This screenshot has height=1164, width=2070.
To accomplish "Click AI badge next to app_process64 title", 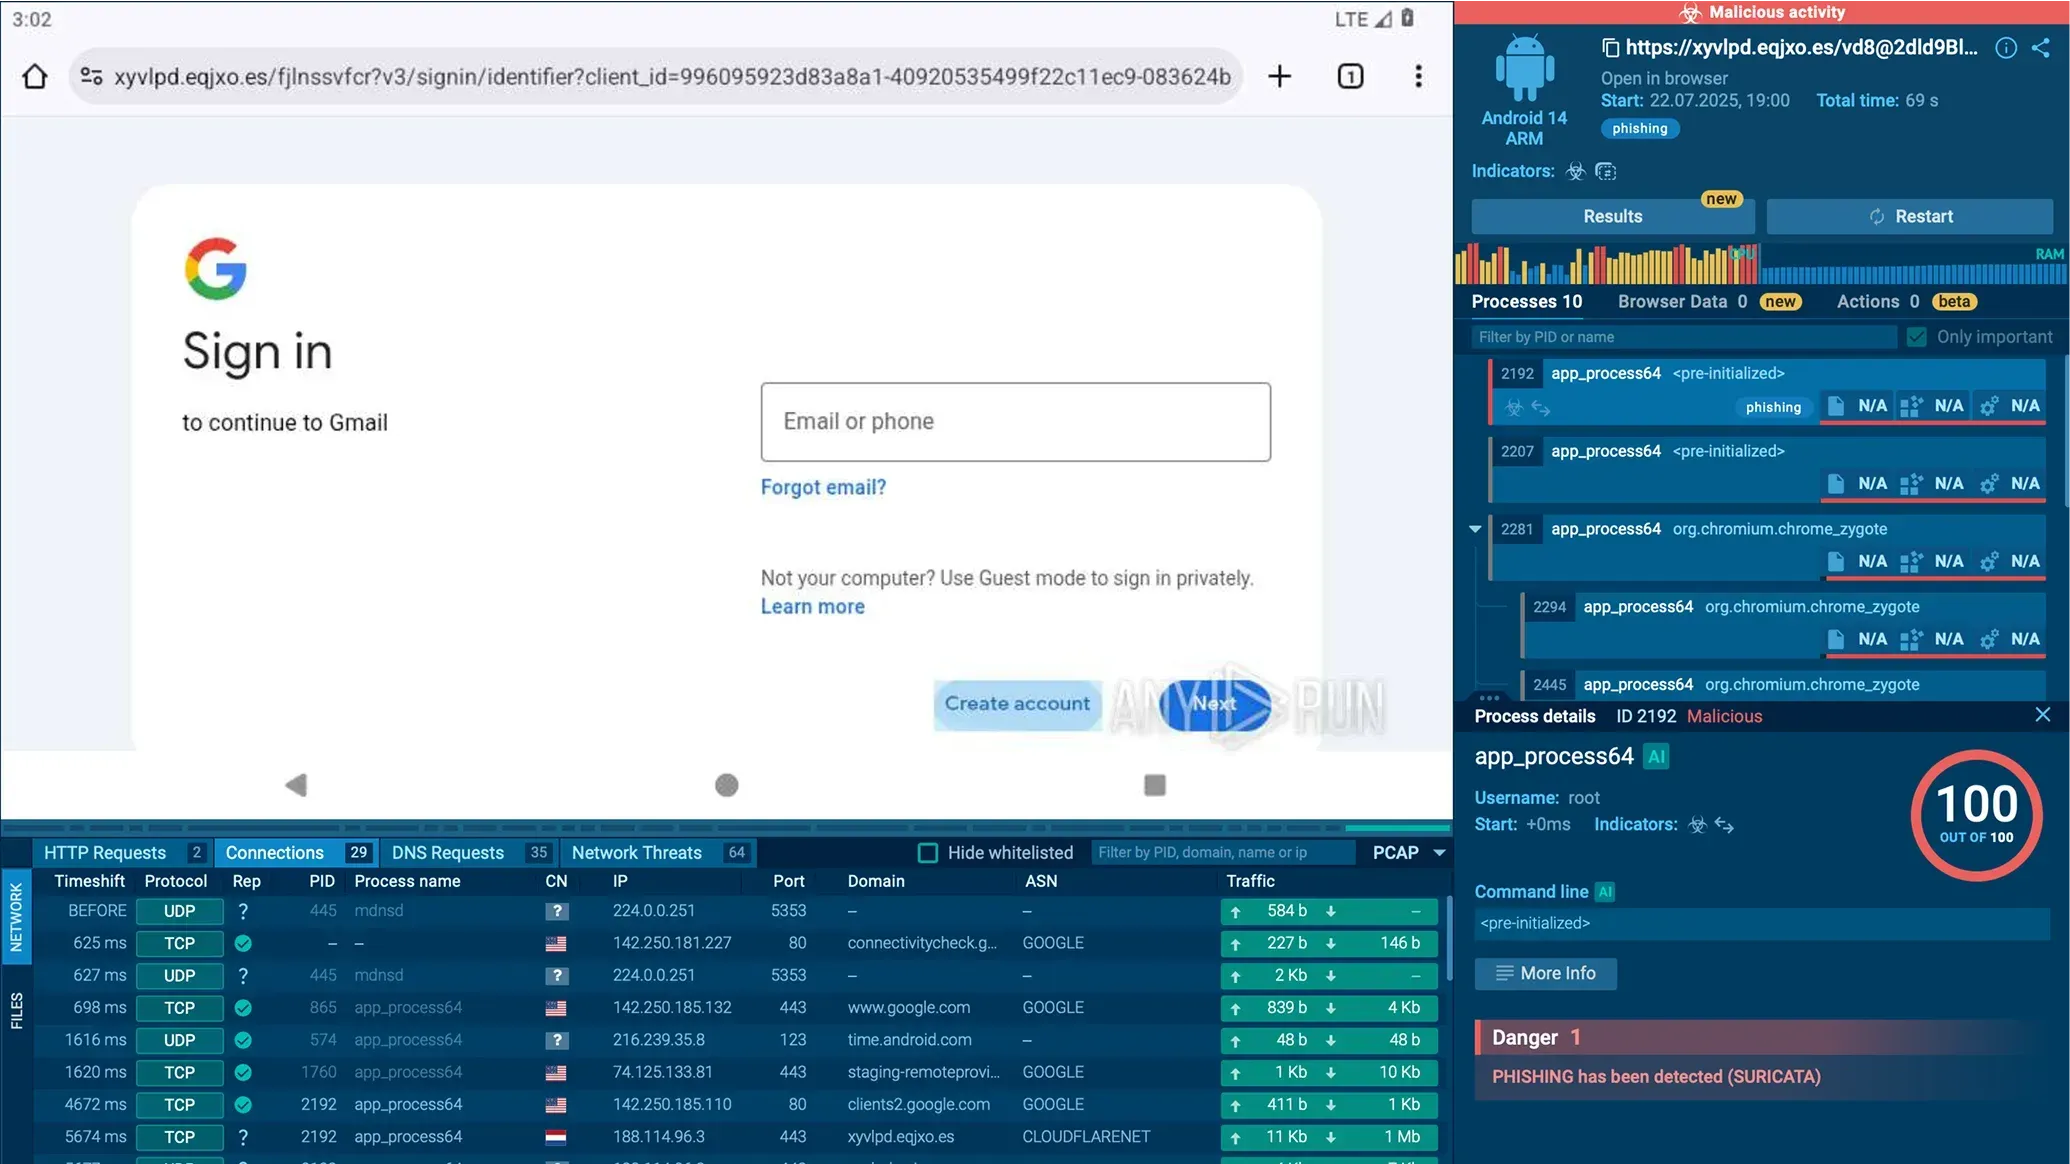I will point(1657,757).
